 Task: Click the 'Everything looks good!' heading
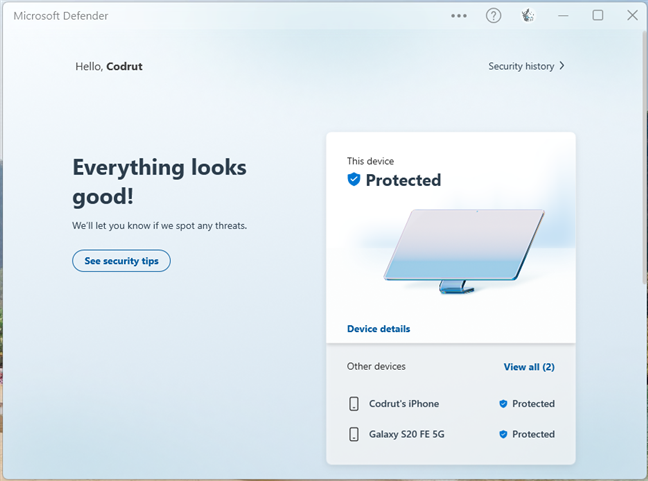coord(160,182)
